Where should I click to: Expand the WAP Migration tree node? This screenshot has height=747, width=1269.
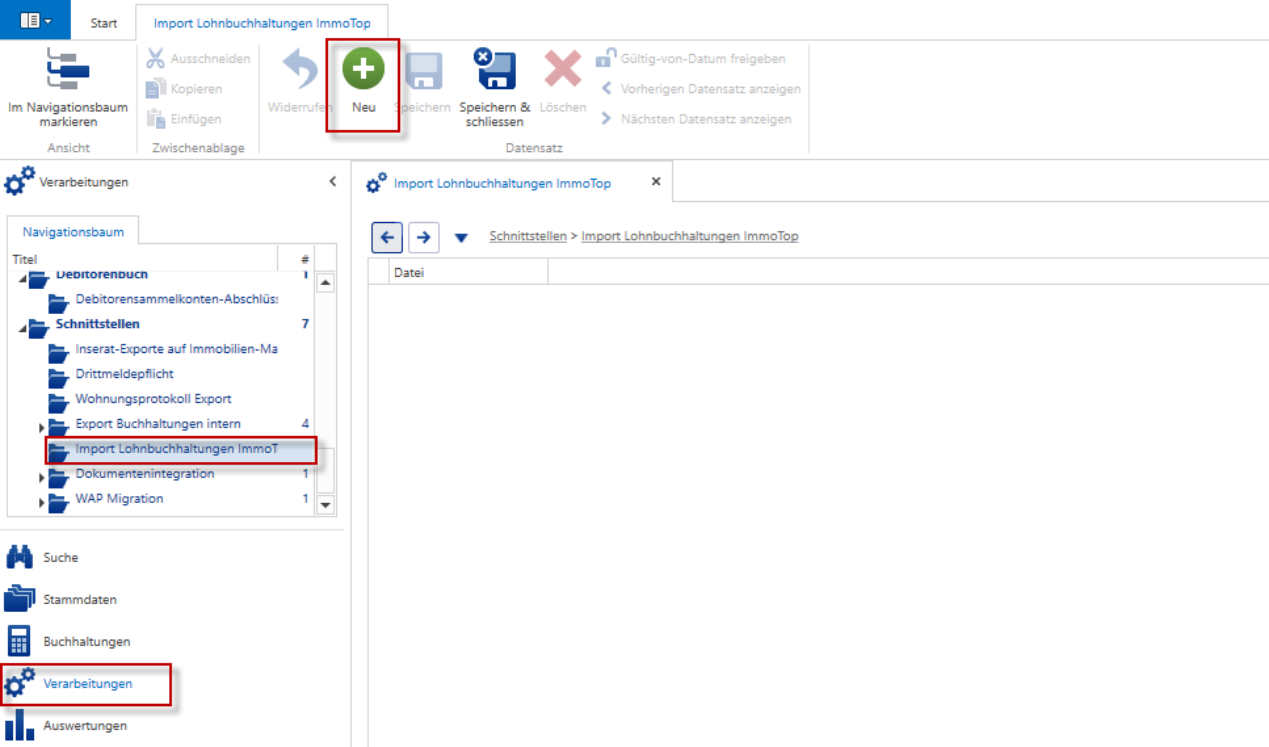click(x=42, y=503)
